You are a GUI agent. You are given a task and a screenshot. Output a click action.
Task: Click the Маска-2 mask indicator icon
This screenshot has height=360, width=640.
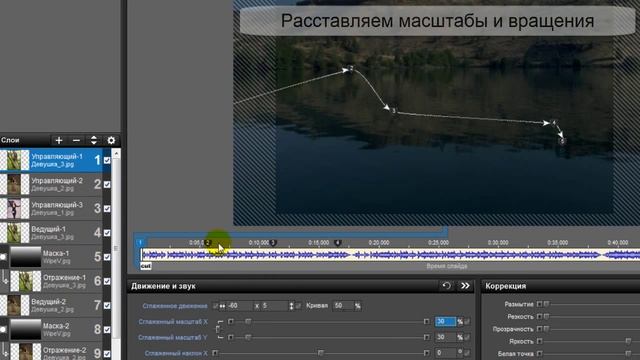click(x=3, y=329)
